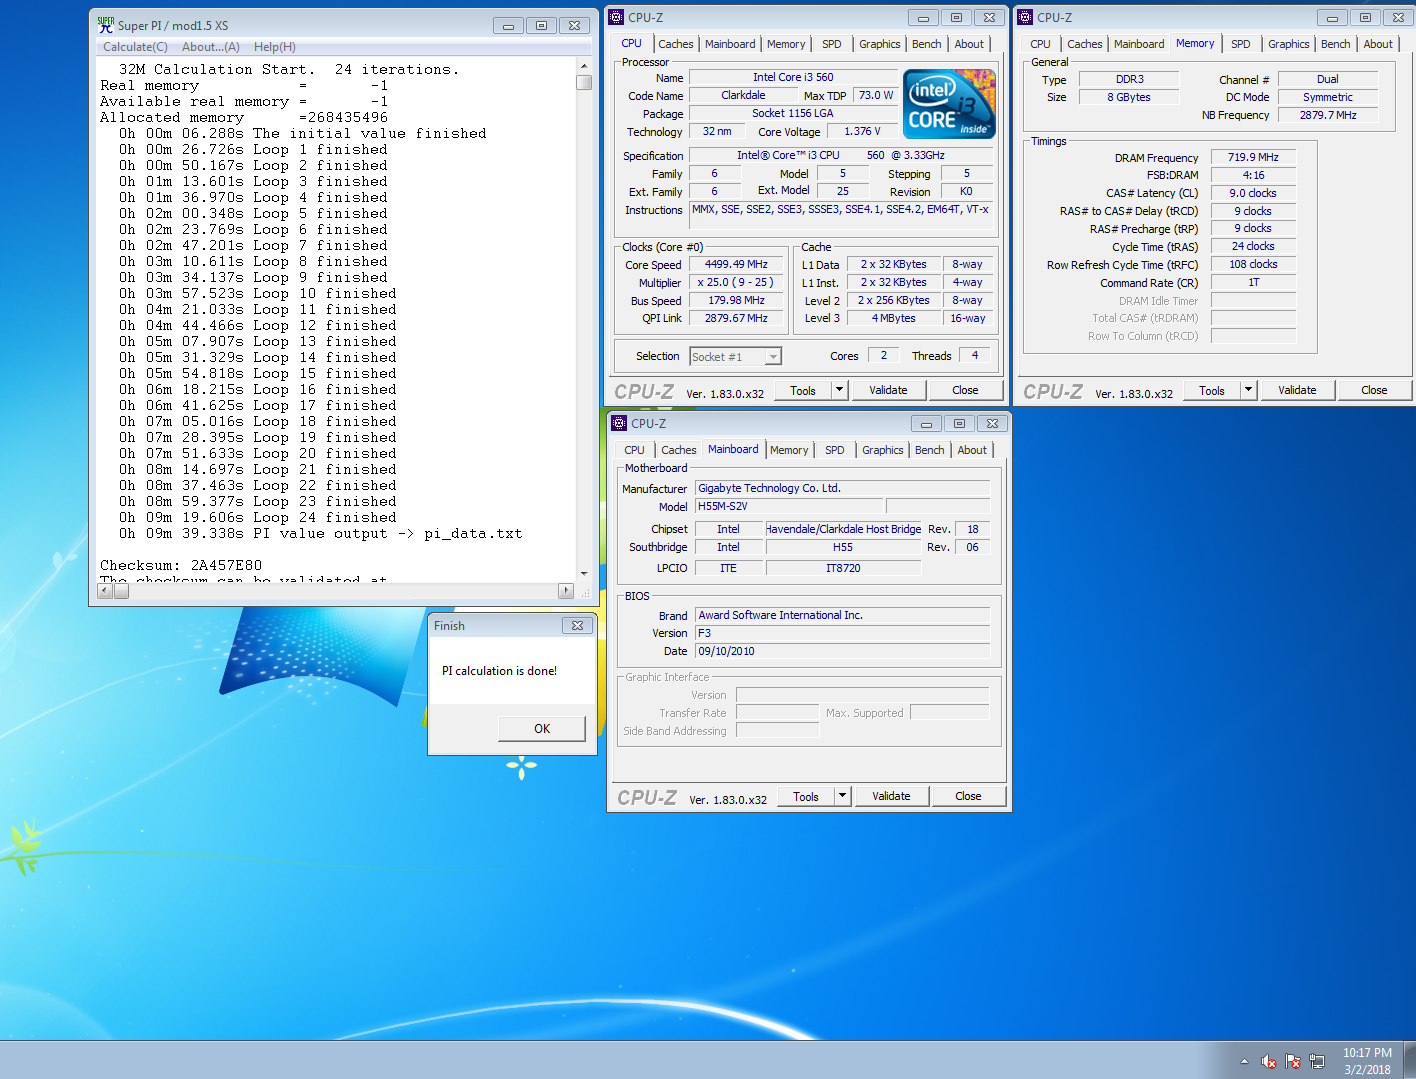Click the Core Voltage value 1.376 V
Screen dimensions: 1416x1079
[862, 131]
